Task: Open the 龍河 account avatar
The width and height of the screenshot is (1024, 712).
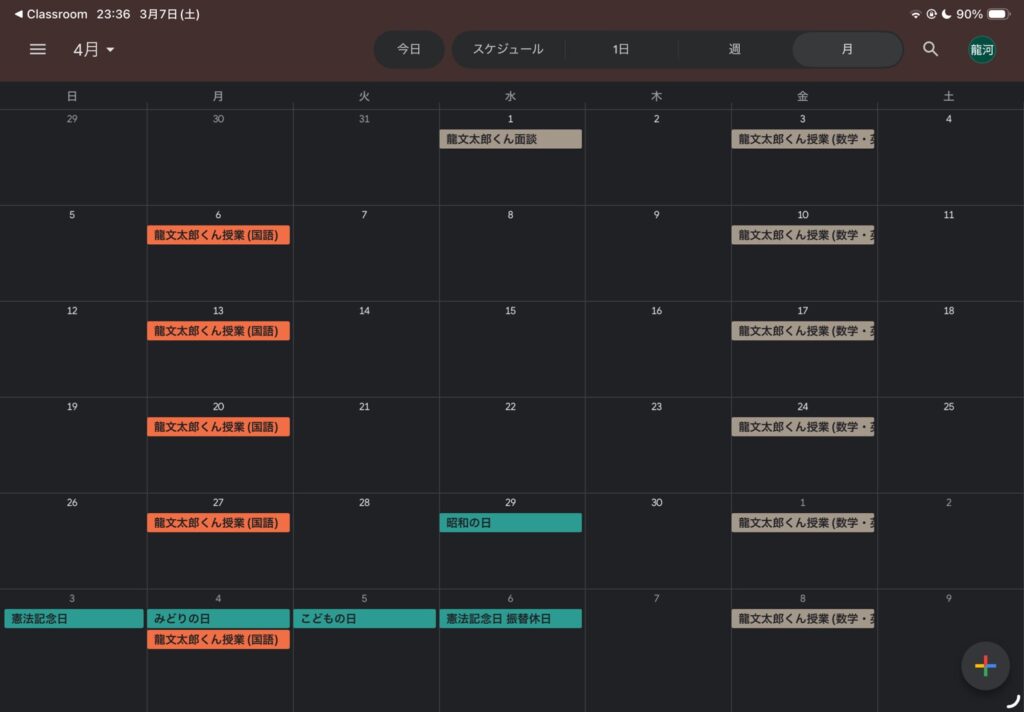Action: click(981, 49)
